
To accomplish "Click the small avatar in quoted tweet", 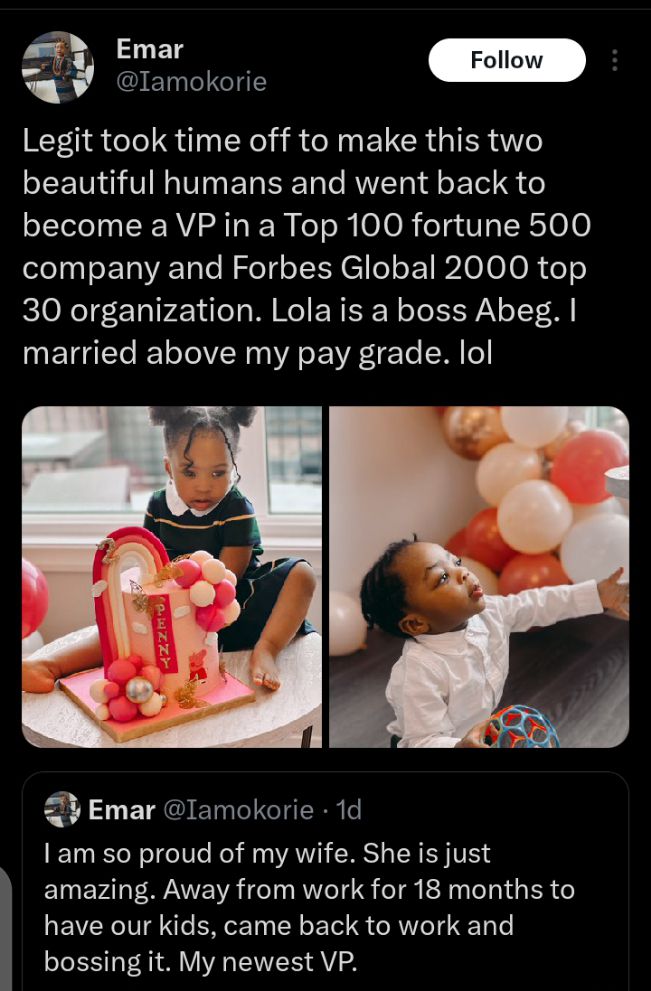I will (x=62, y=809).
